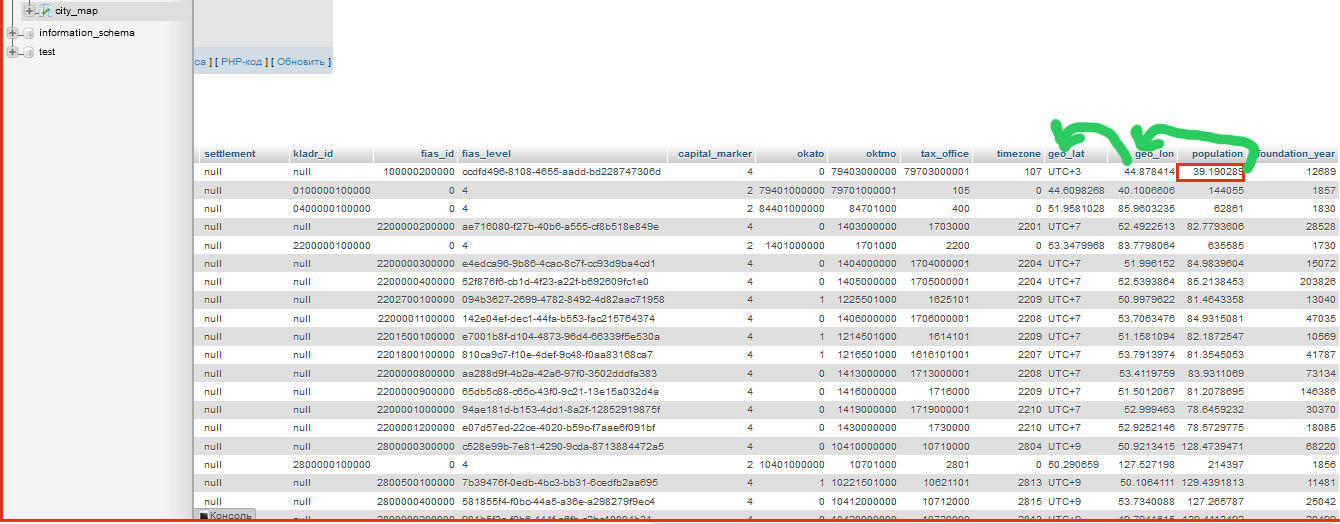Viewport: 1340px width, 524px height.
Task: Sort by the settlement column header
Action: [x=230, y=154]
